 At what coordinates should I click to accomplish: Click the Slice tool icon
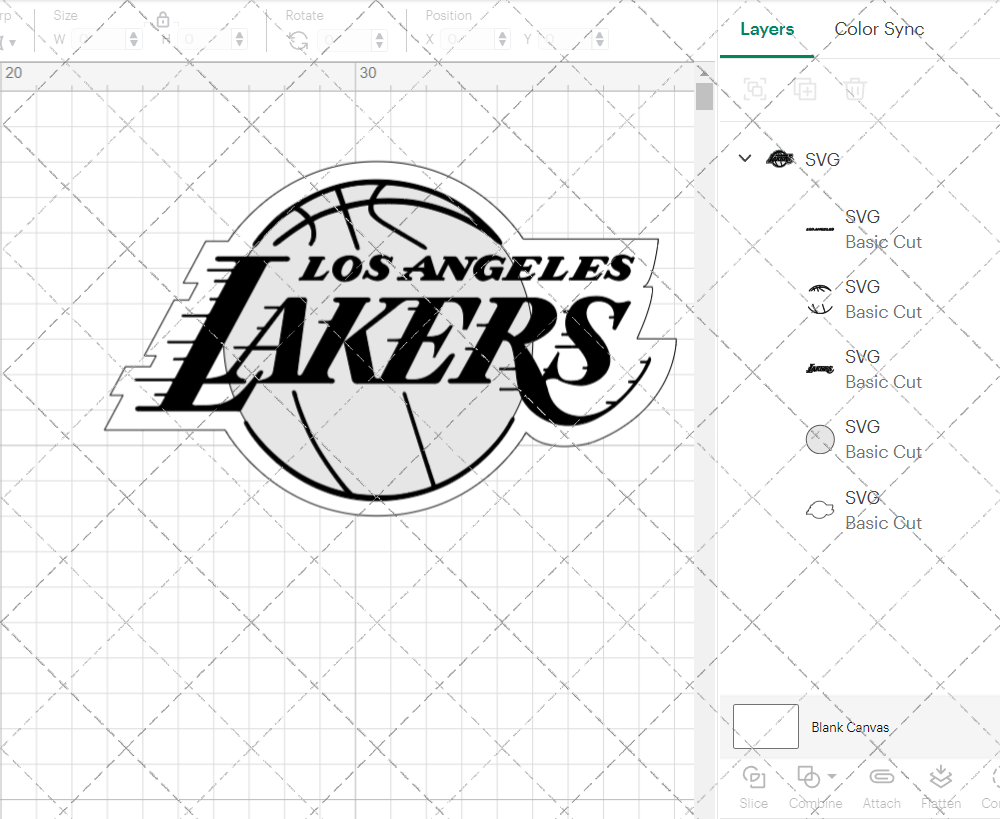[x=754, y=778]
